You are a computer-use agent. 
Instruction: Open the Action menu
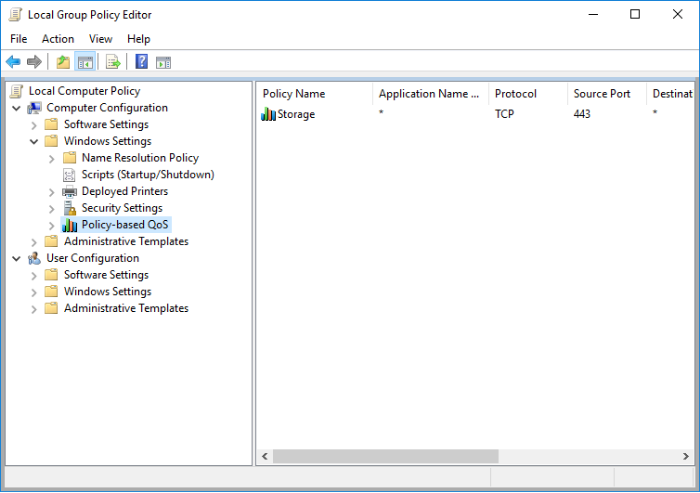point(58,39)
